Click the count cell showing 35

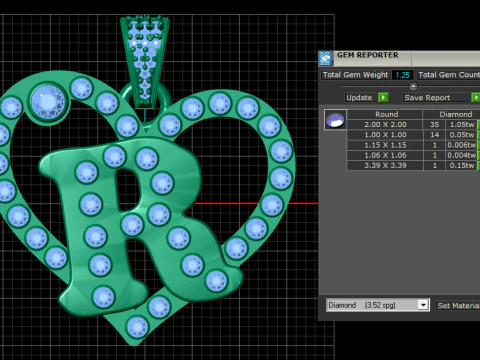(x=434, y=125)
